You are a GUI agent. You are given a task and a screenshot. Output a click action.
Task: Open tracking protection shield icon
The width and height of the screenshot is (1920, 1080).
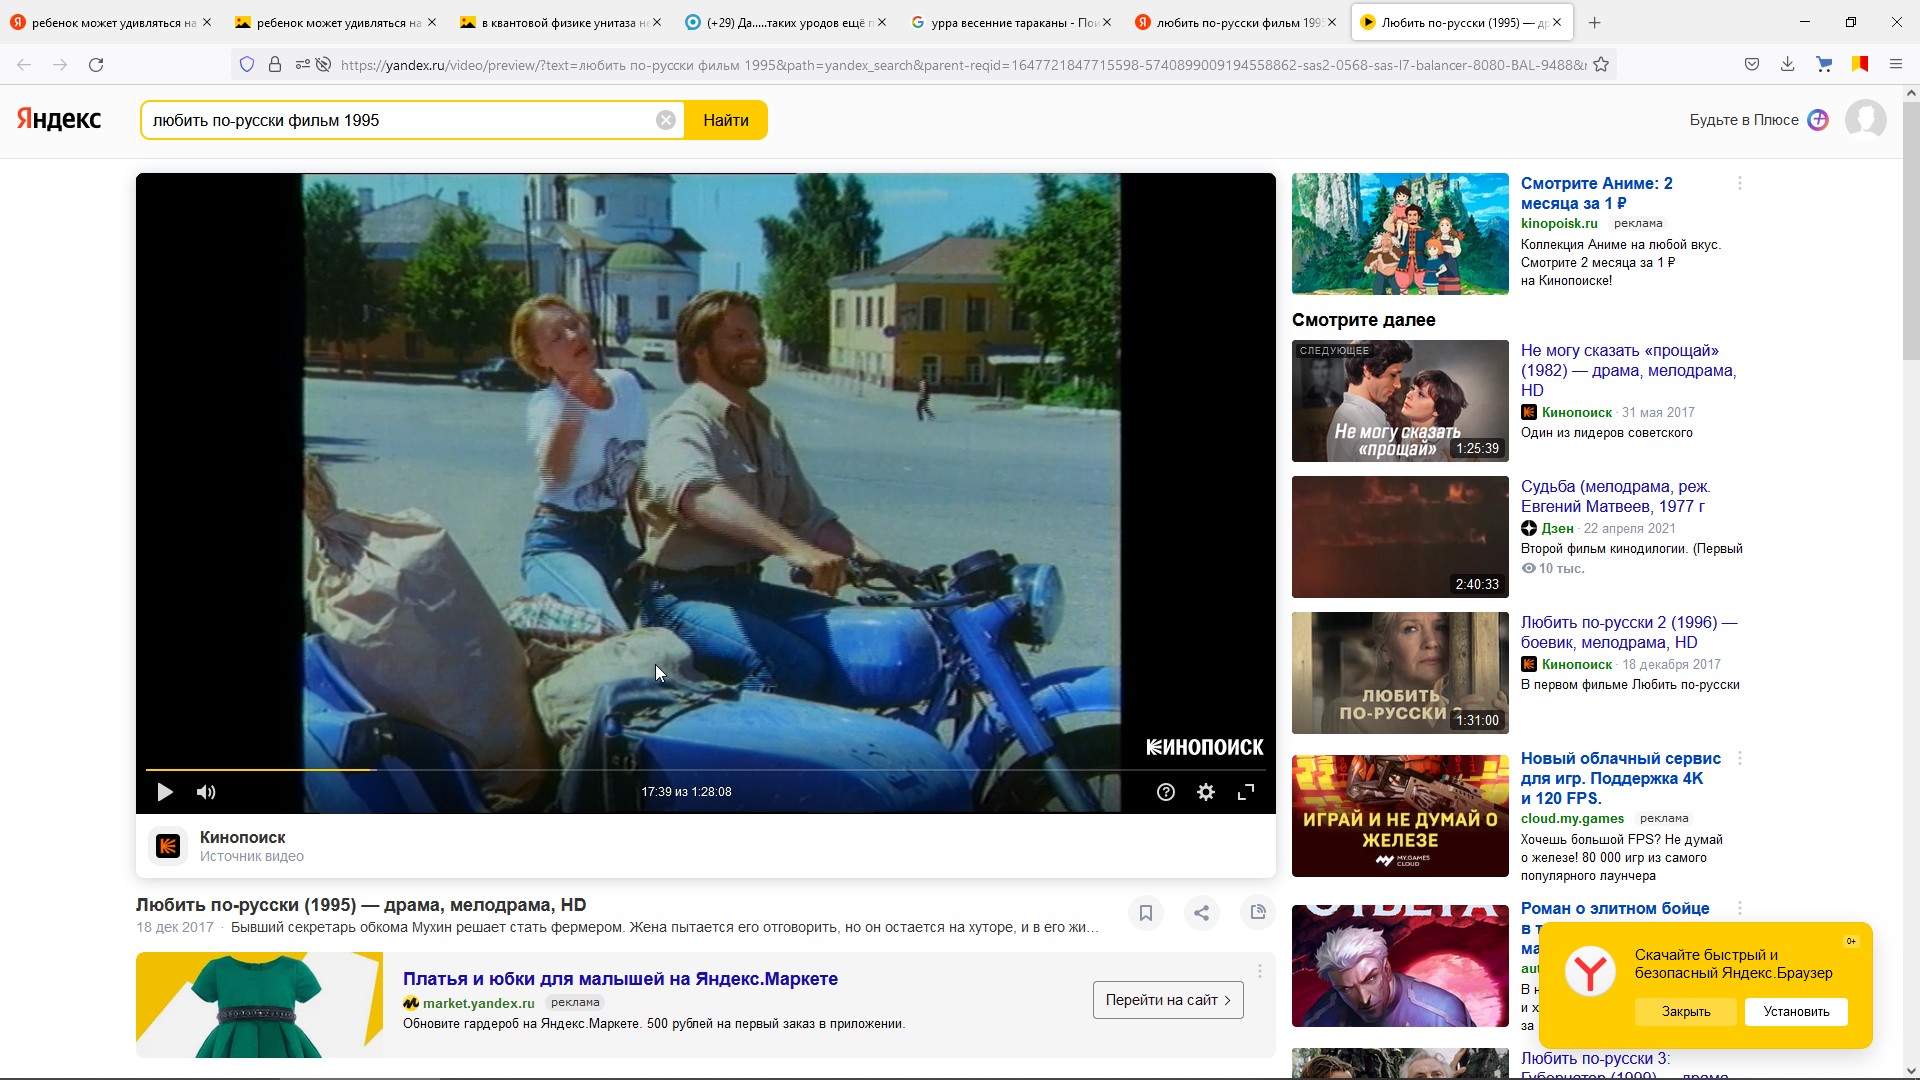(247, 65)
